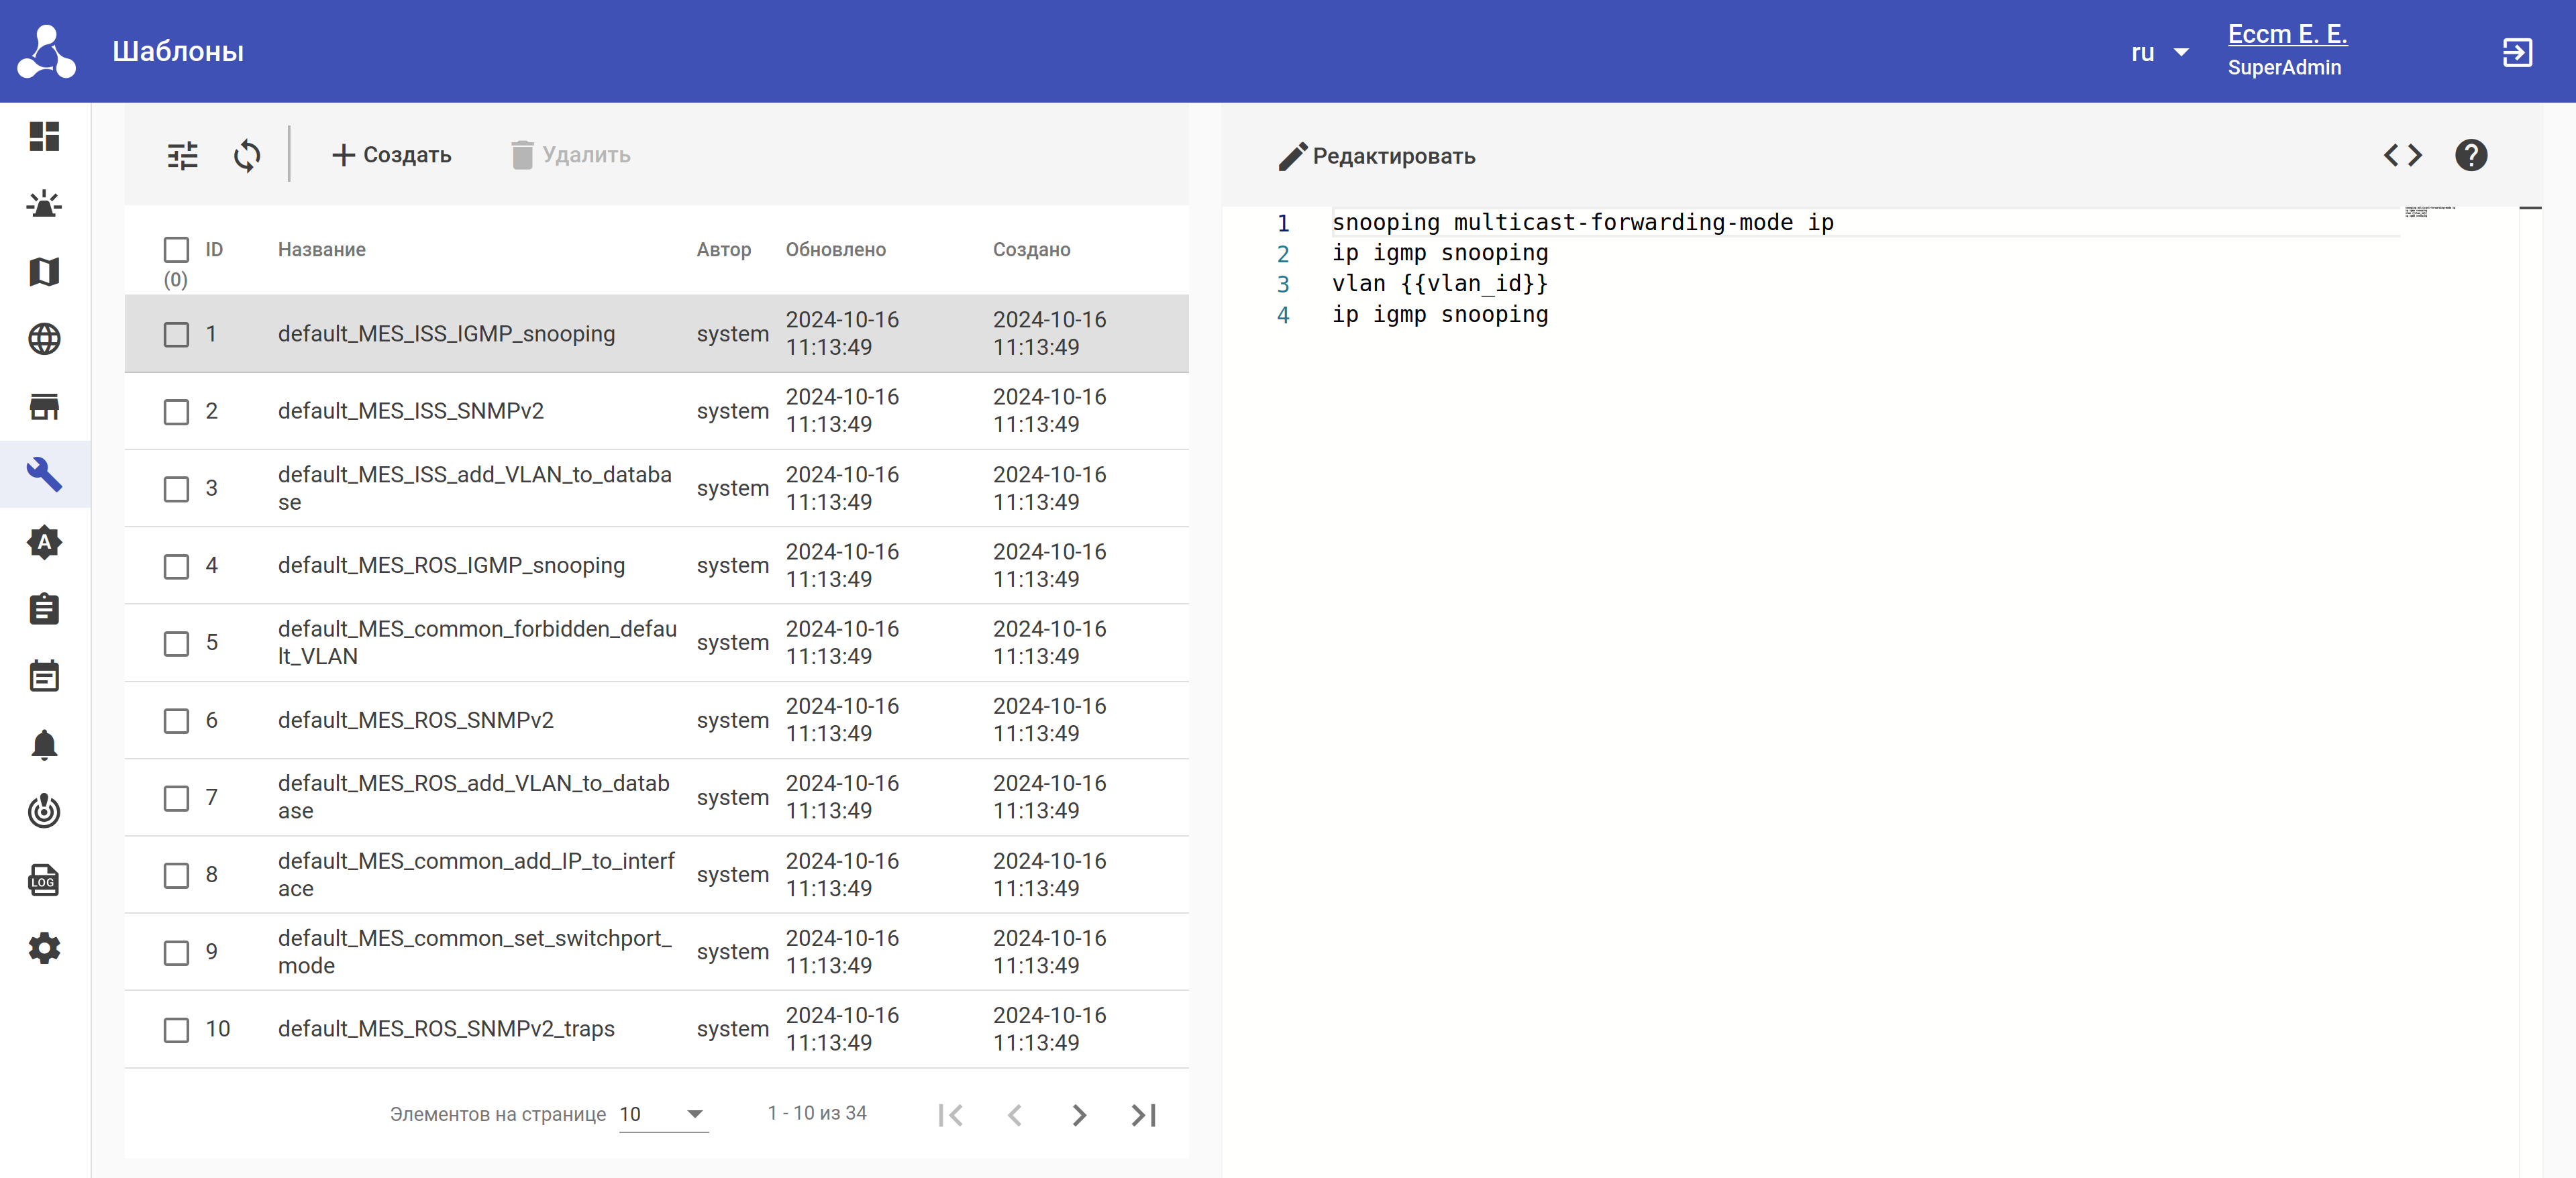Log out using the exit icon
Screen dimensions: 2576x1178
tap(2516, 52)
